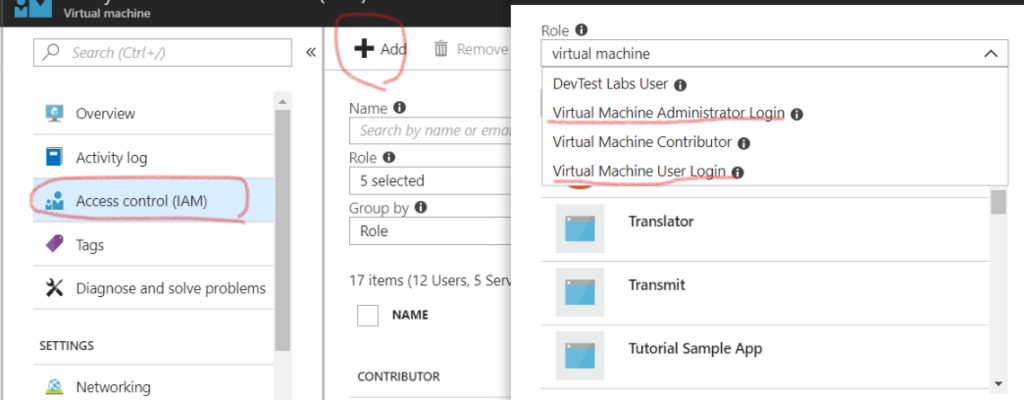Screen dimensions: 1024x400
Task: Click the Tutorial Sample App thumbnail
Action: (x=580, y=356)
